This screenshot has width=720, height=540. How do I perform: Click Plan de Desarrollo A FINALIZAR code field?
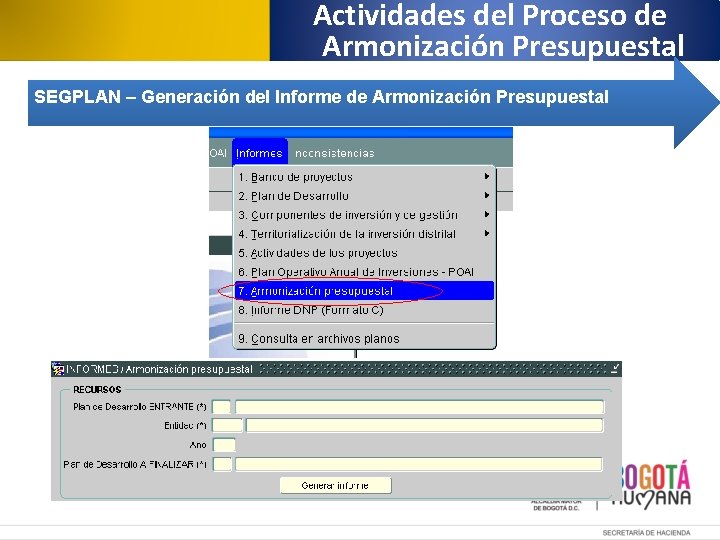pos(222,464)
